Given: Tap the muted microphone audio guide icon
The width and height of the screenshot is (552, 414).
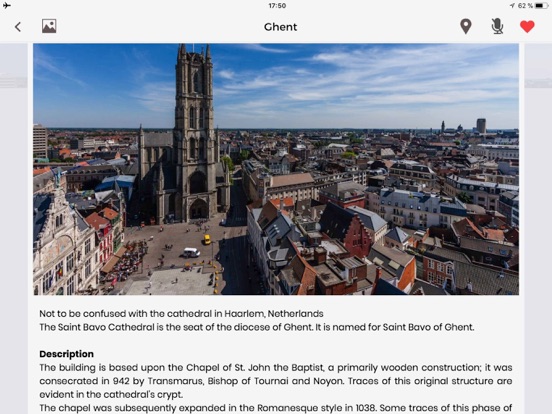Looking at the screenshot, I should [497, 26].
